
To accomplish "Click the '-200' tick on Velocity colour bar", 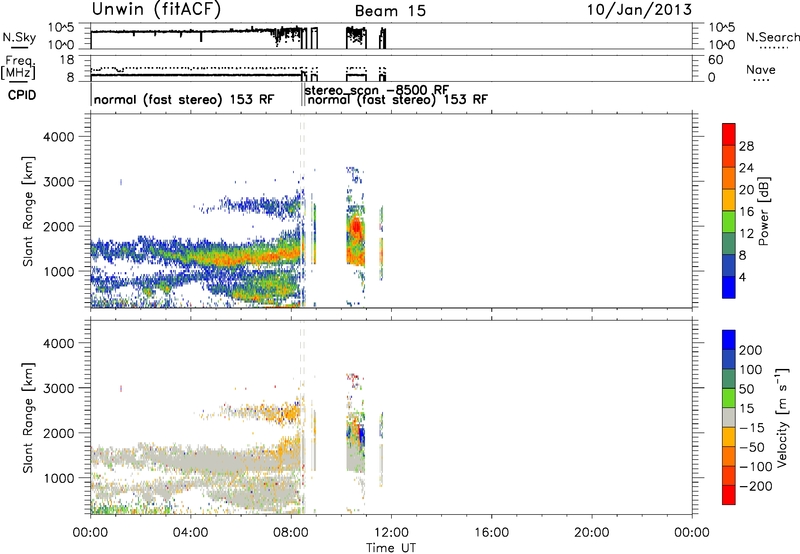I will point(756,486).
